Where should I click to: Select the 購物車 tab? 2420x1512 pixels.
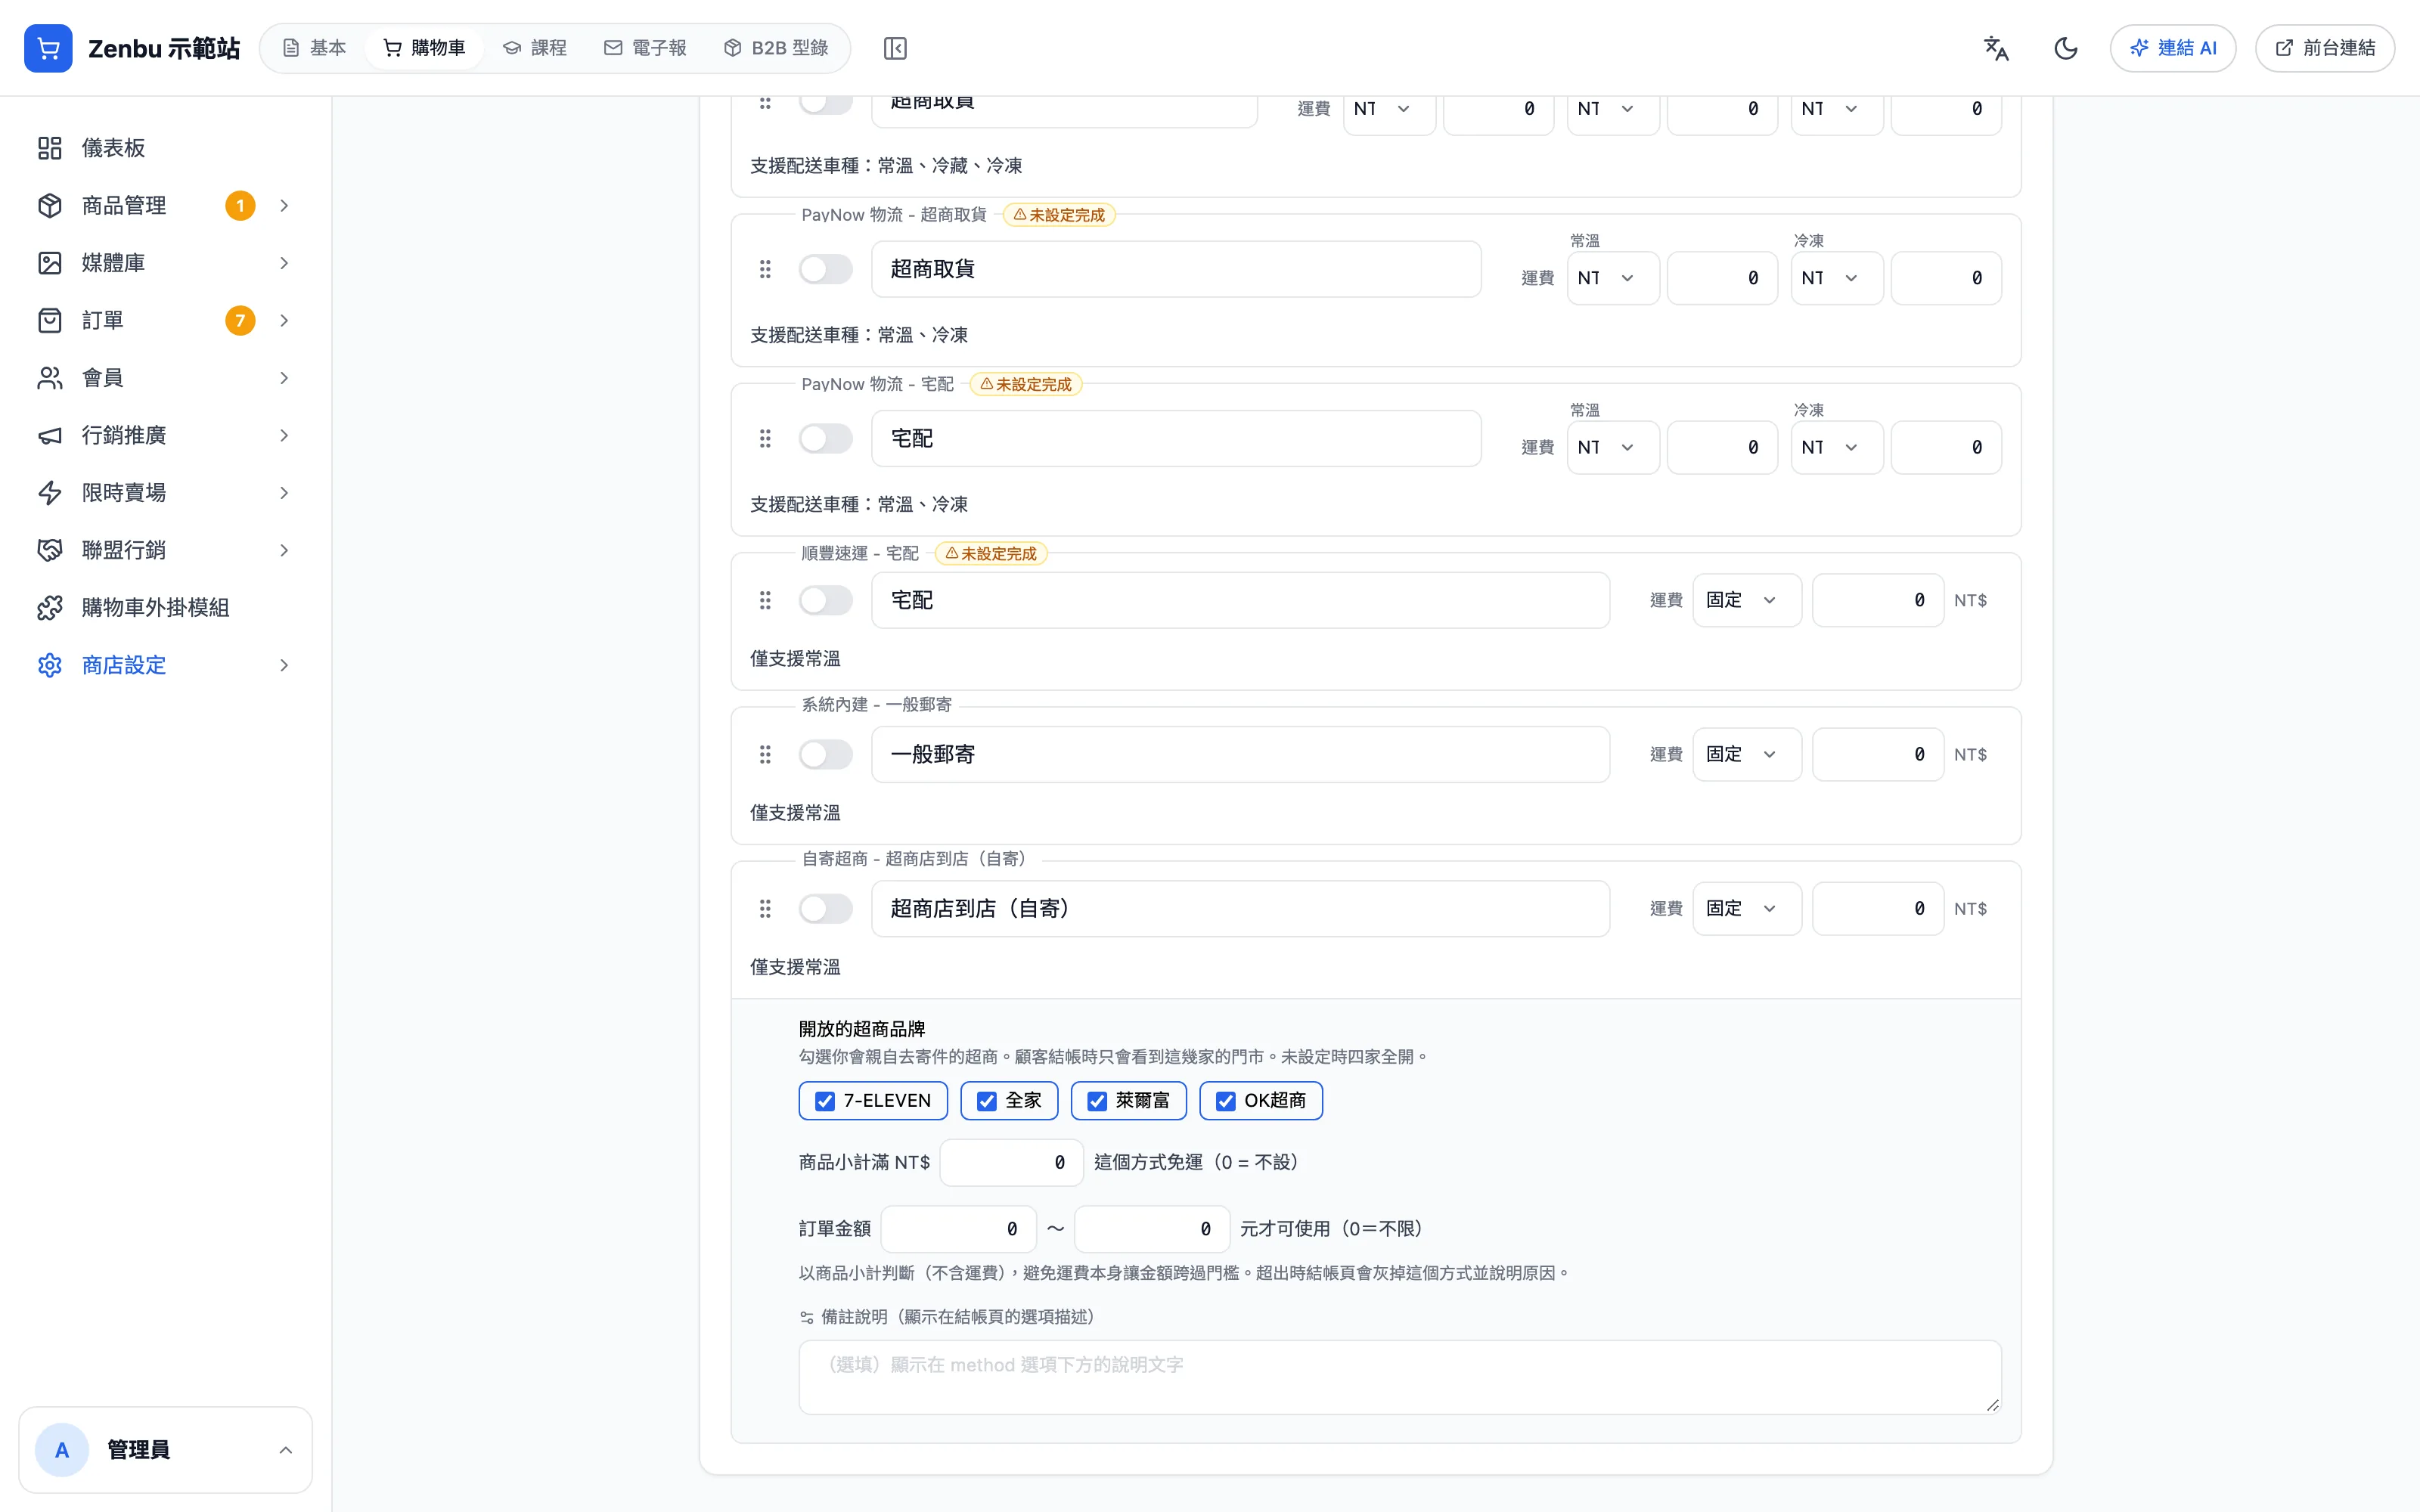tap(424, 48)
